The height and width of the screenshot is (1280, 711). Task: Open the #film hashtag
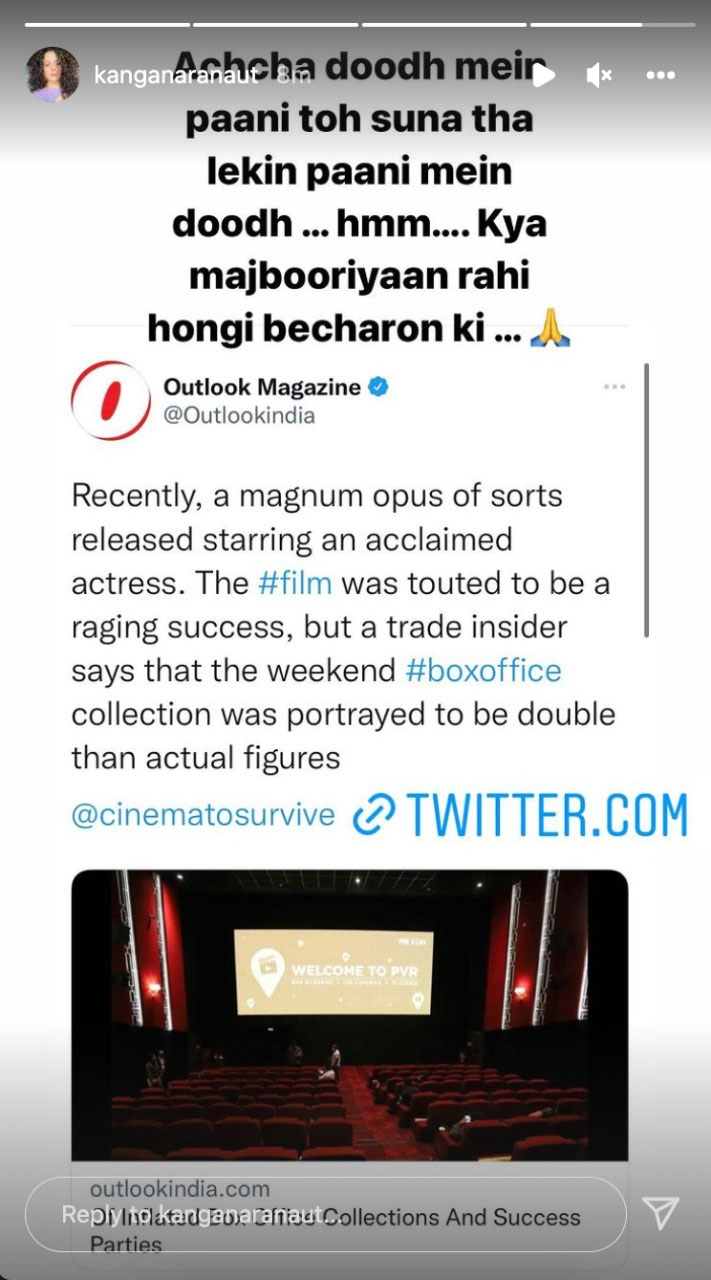(x=295, y=583)
